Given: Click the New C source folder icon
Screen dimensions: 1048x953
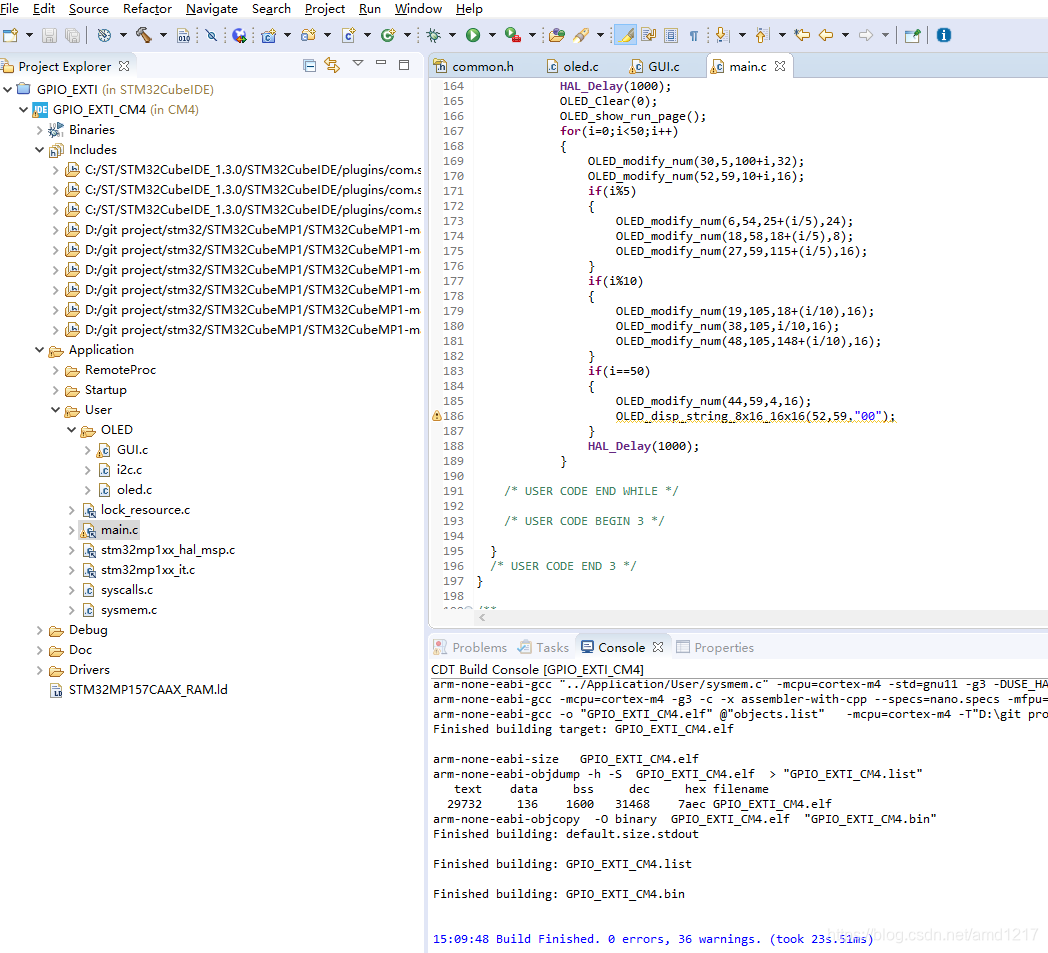Looking at the screenshot, I should click(x=269, y=35).
